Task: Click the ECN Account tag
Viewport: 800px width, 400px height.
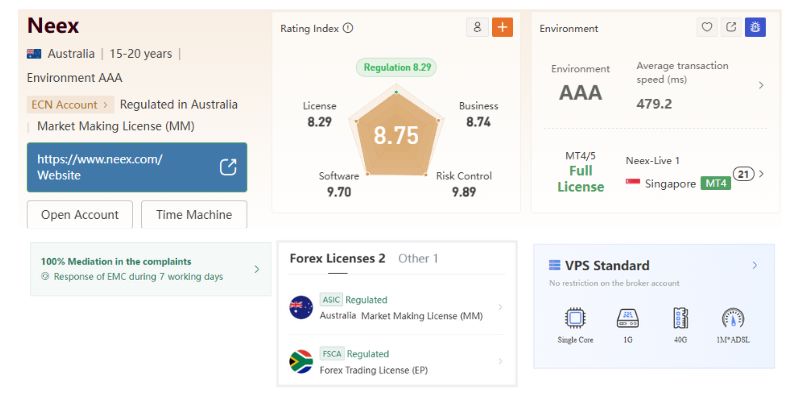Action: tap(69, 104)
